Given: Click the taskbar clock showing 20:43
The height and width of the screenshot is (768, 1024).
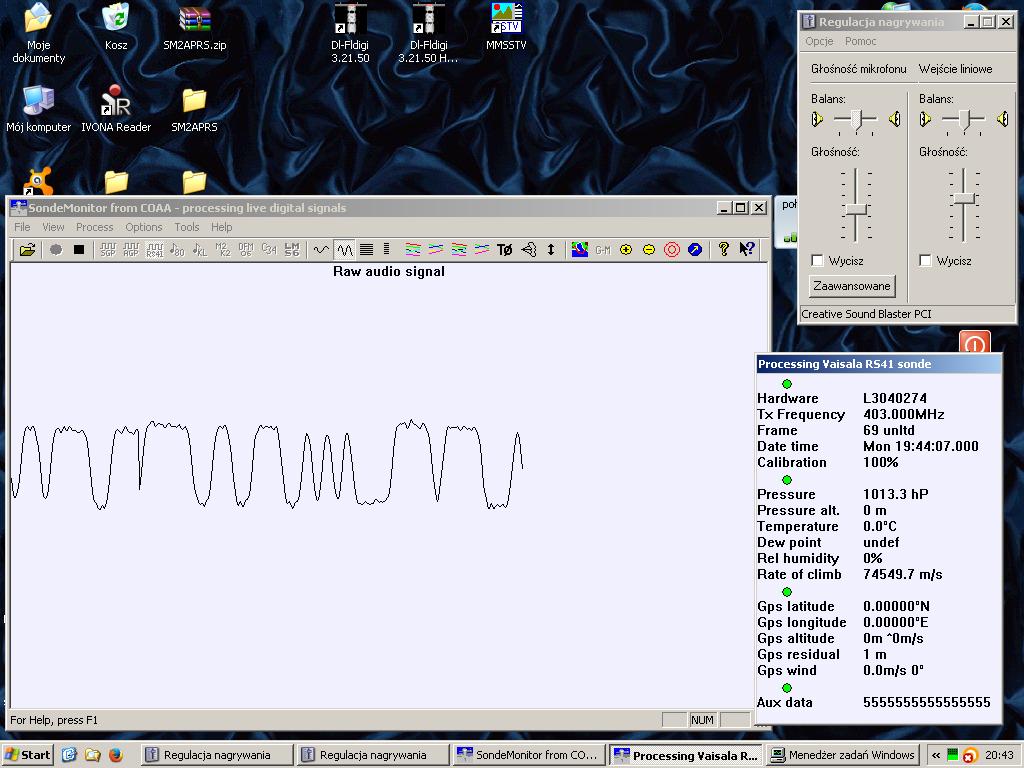Looking at the screenshot, I should click(1000, 755).
